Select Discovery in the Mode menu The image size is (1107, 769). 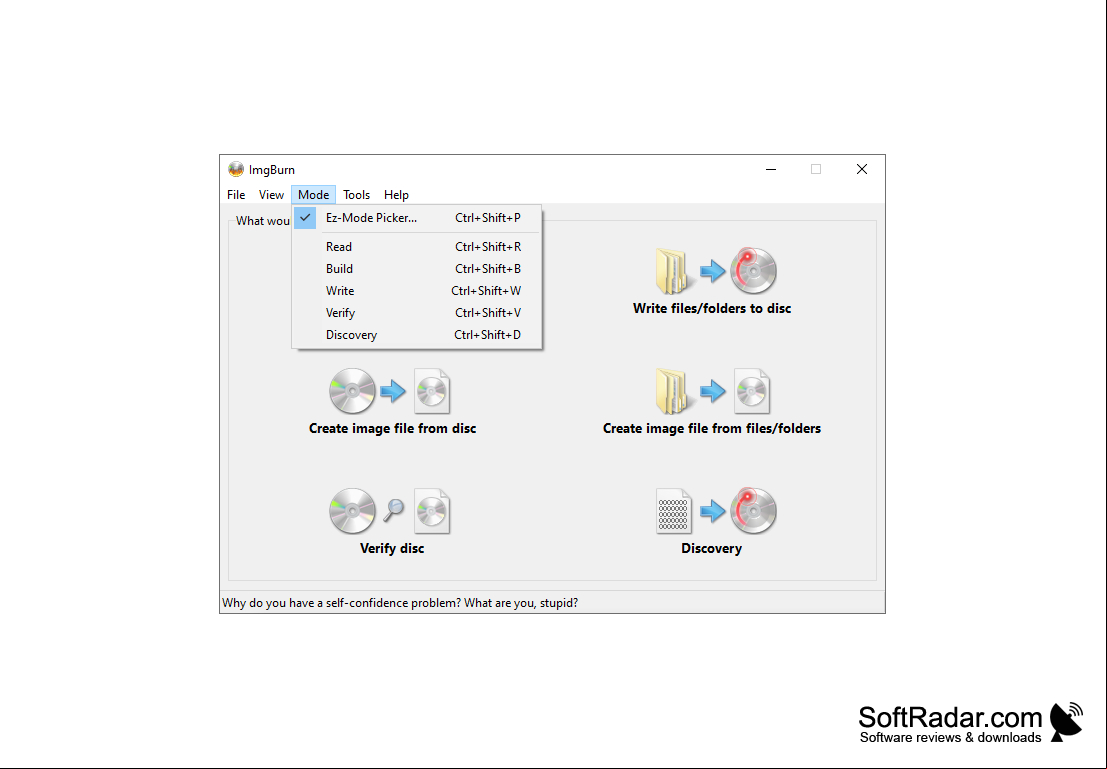(417, 335)
